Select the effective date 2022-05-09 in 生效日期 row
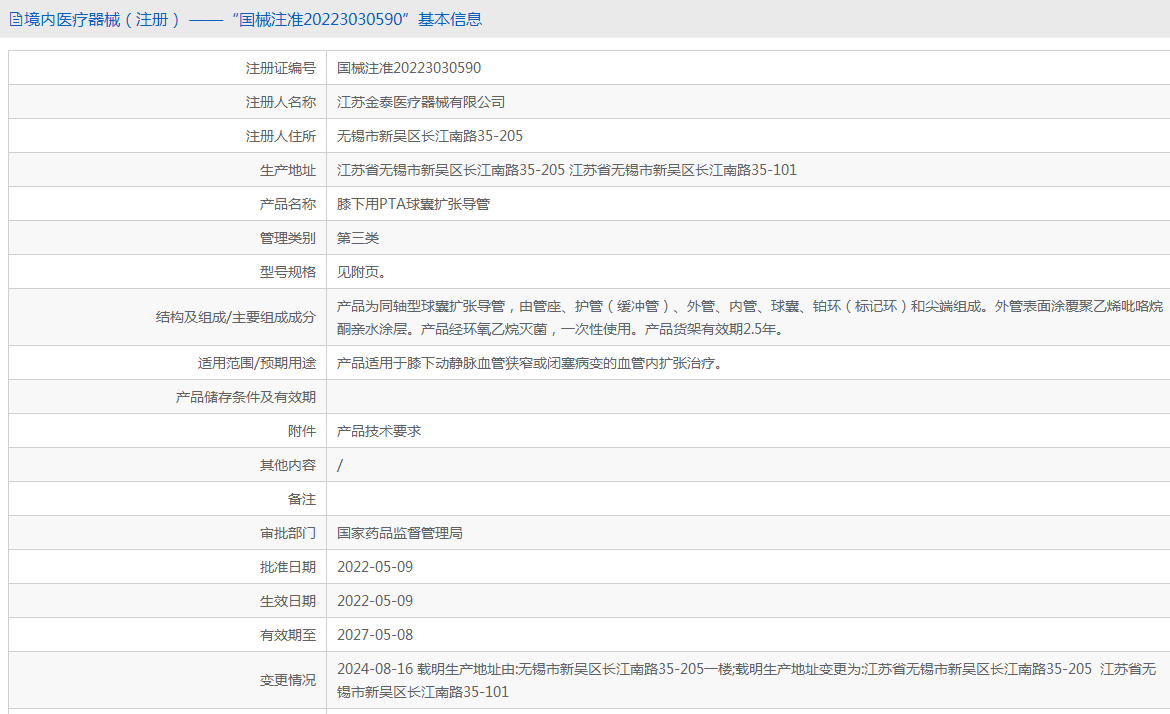1170x714 pixels. tap(375, 601)
